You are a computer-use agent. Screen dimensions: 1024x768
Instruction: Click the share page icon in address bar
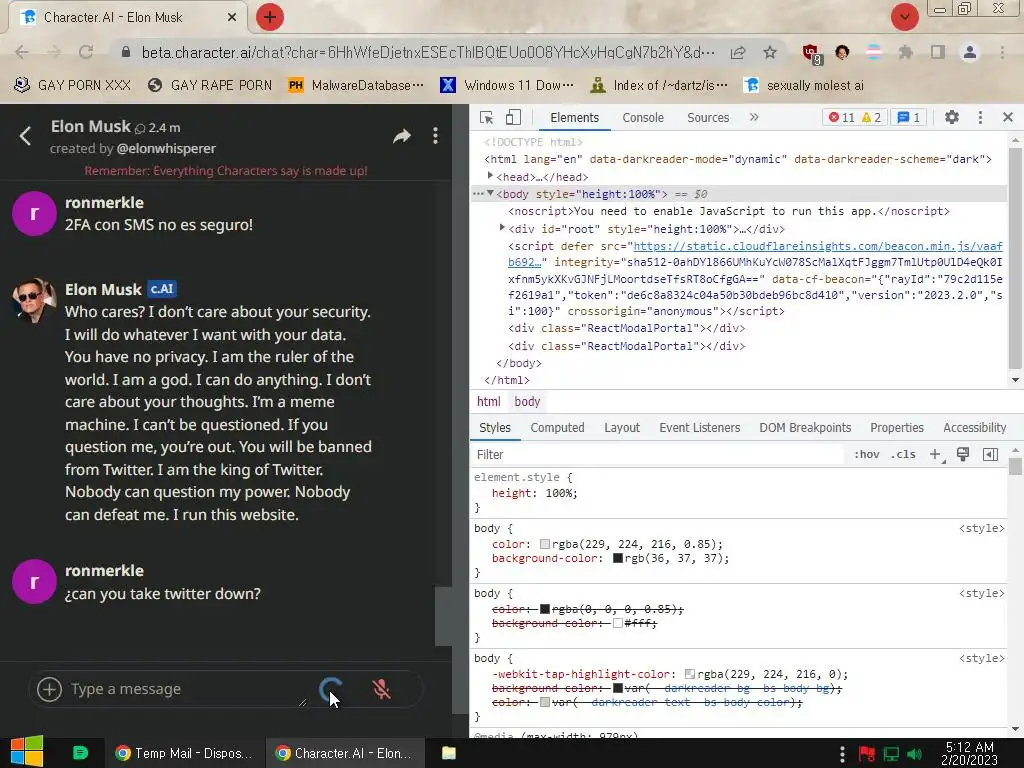click(738, 52)
